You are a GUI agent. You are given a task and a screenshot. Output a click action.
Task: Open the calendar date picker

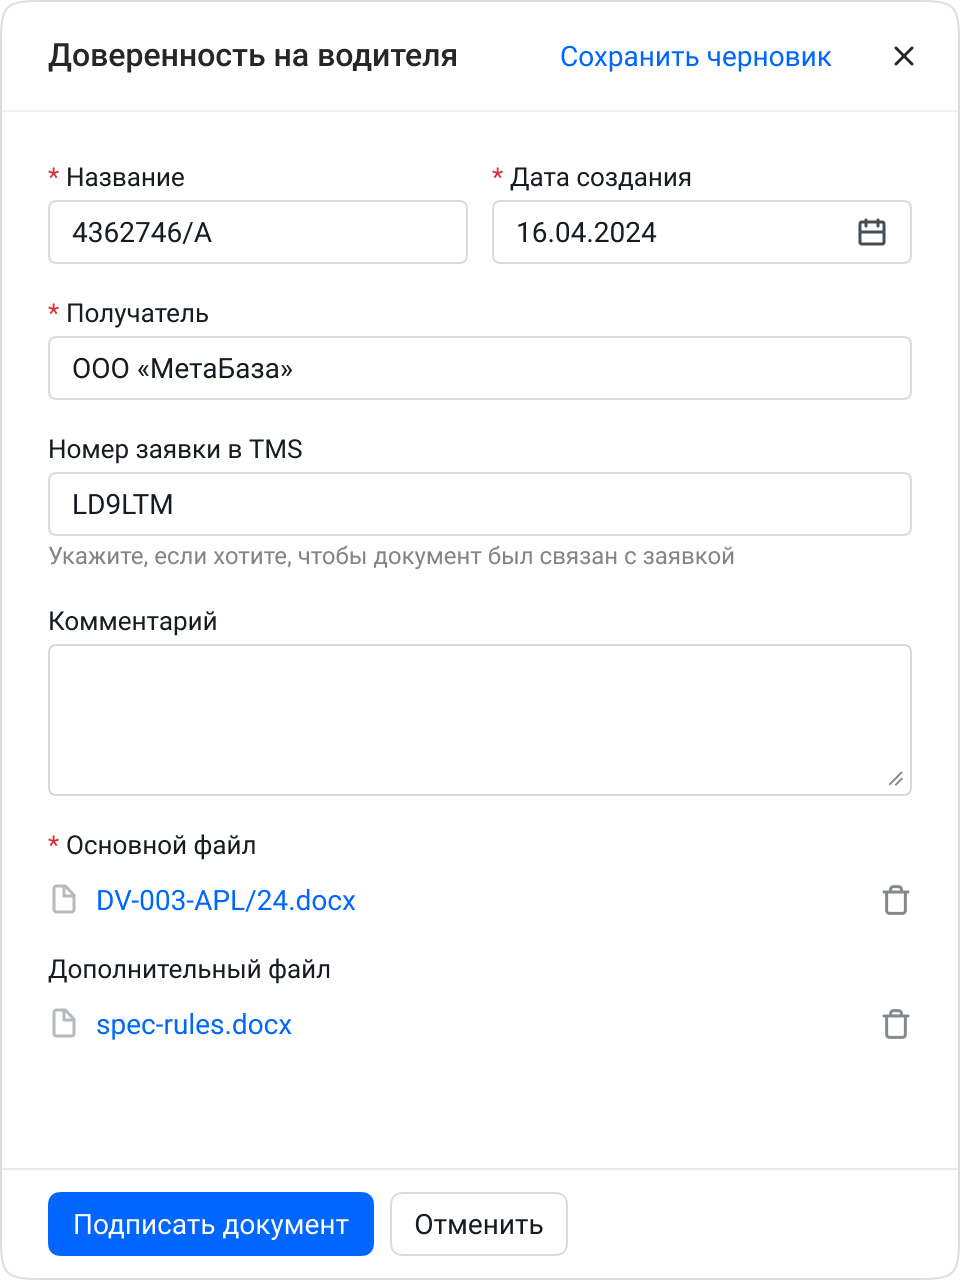872,232
